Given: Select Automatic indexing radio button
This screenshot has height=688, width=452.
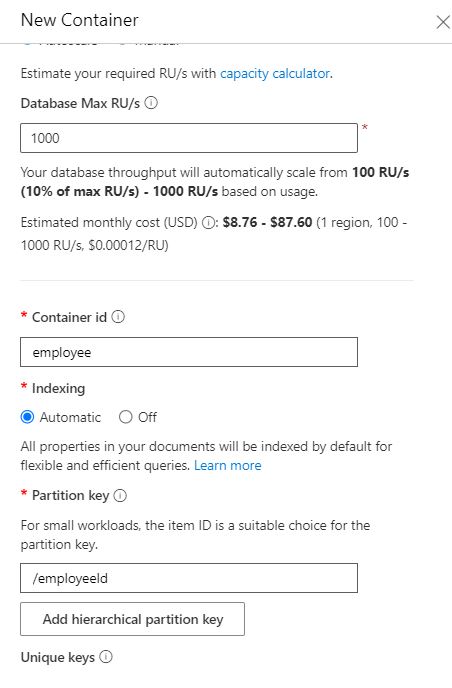Looking at the screenshot, I should tap(27, 417).
